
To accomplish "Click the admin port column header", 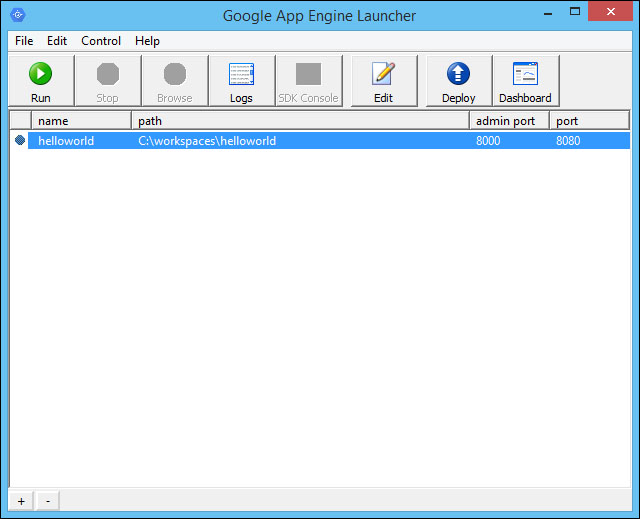I will point(509,121).
